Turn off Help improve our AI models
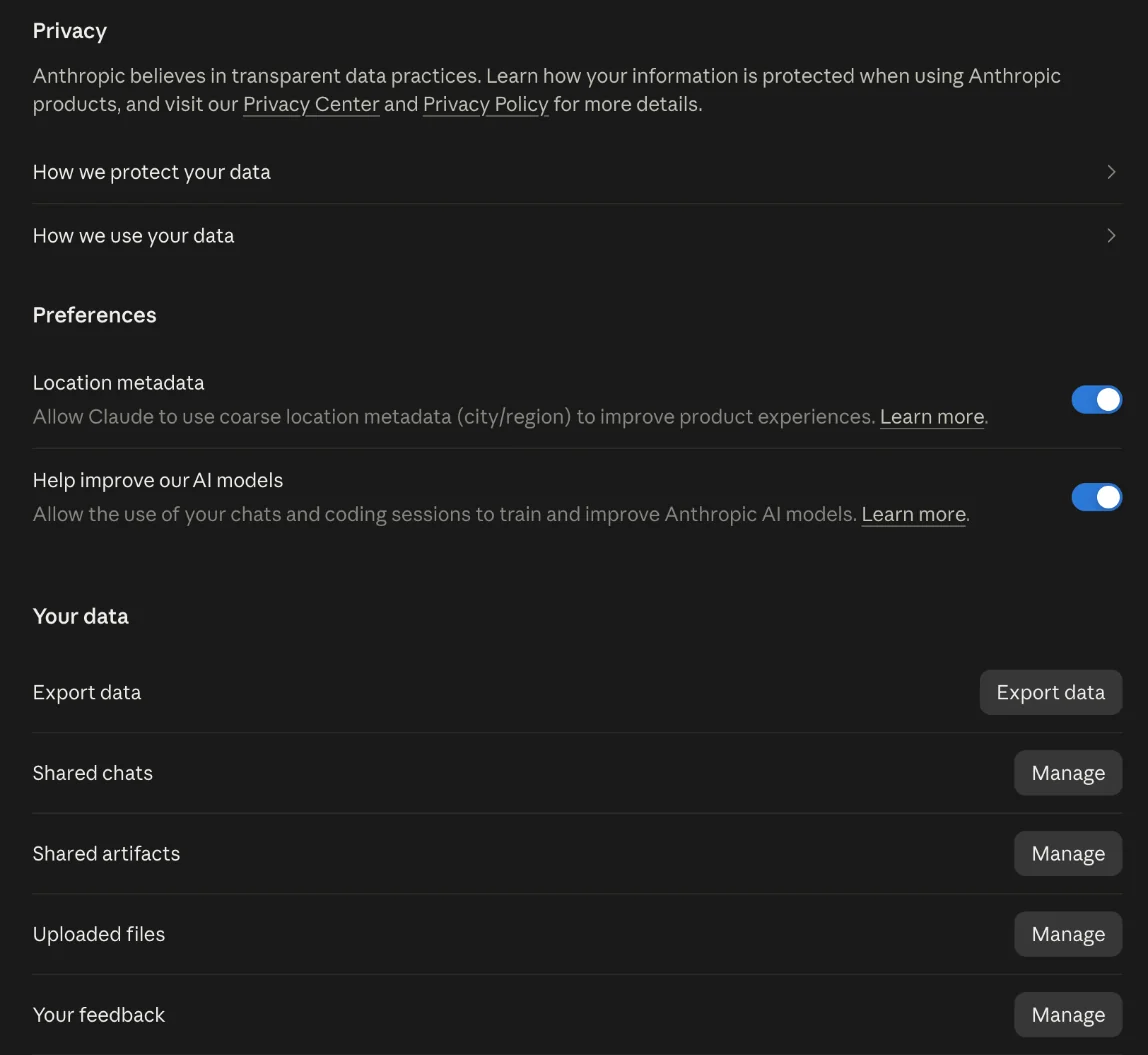Viewport: 1148px width, 1055px height. [x=1096, y=497]
